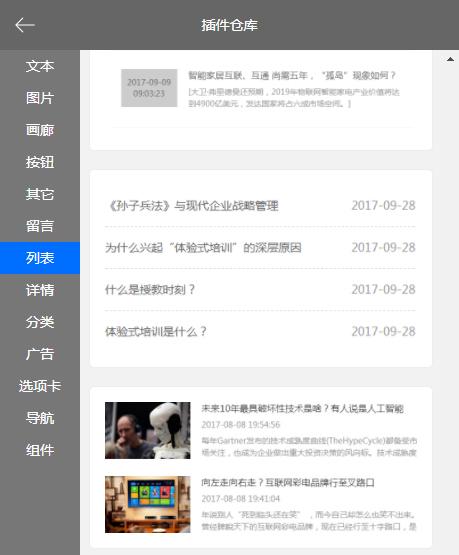Open the 导航 plugin category

(40, 418)
